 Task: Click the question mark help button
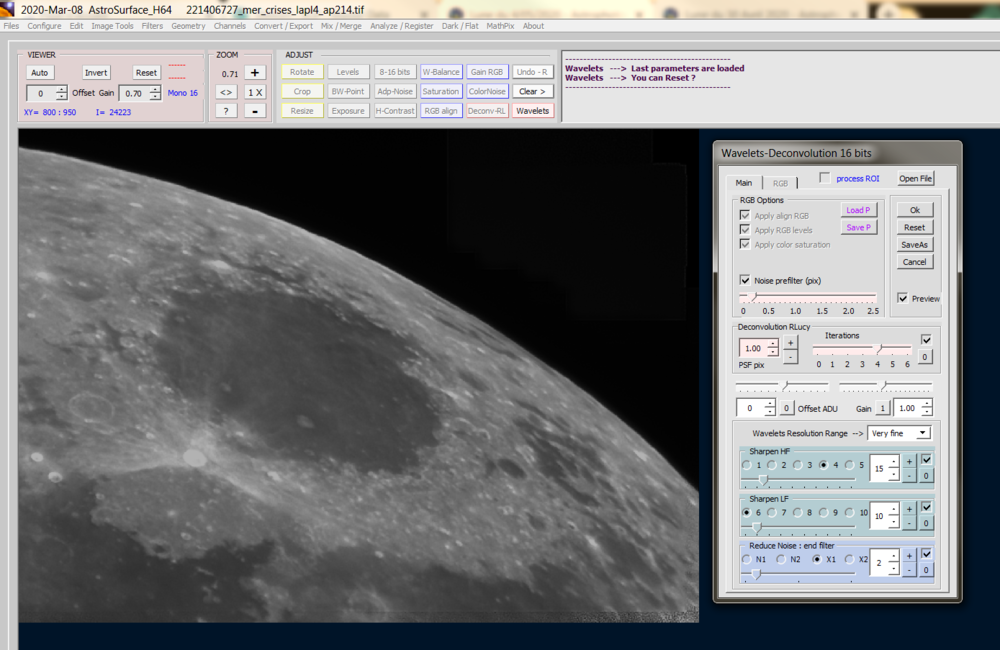[226, 111]
